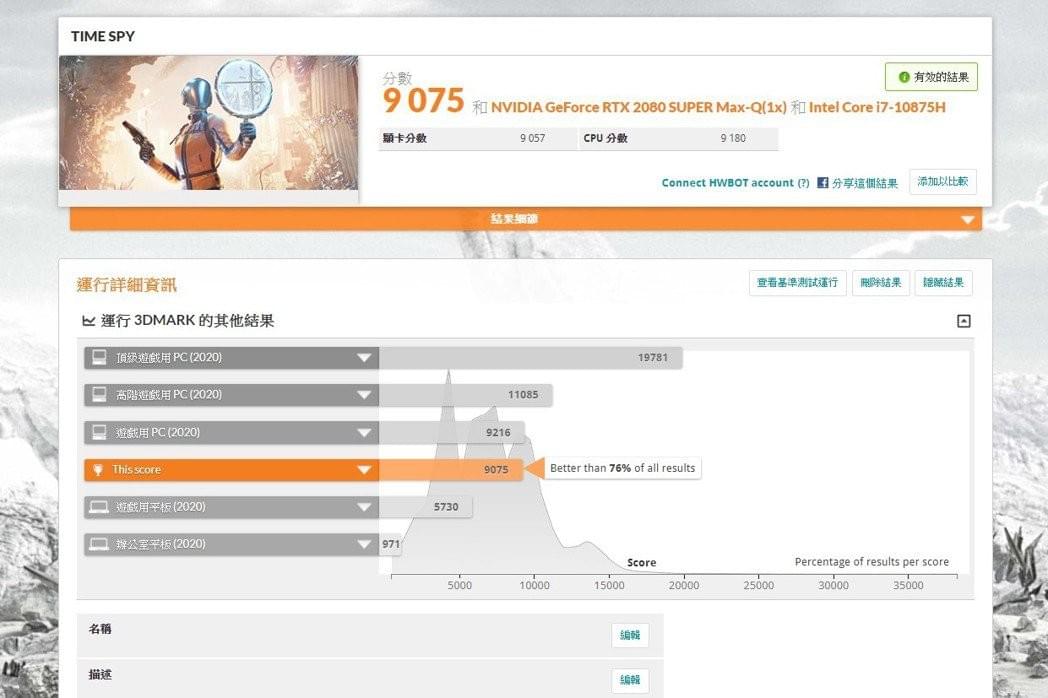Image resolution: width=1048 pixels, height=698 pixels.
Task: Click the 刪除結果 delete result button
Action: [x=880, y=283]
